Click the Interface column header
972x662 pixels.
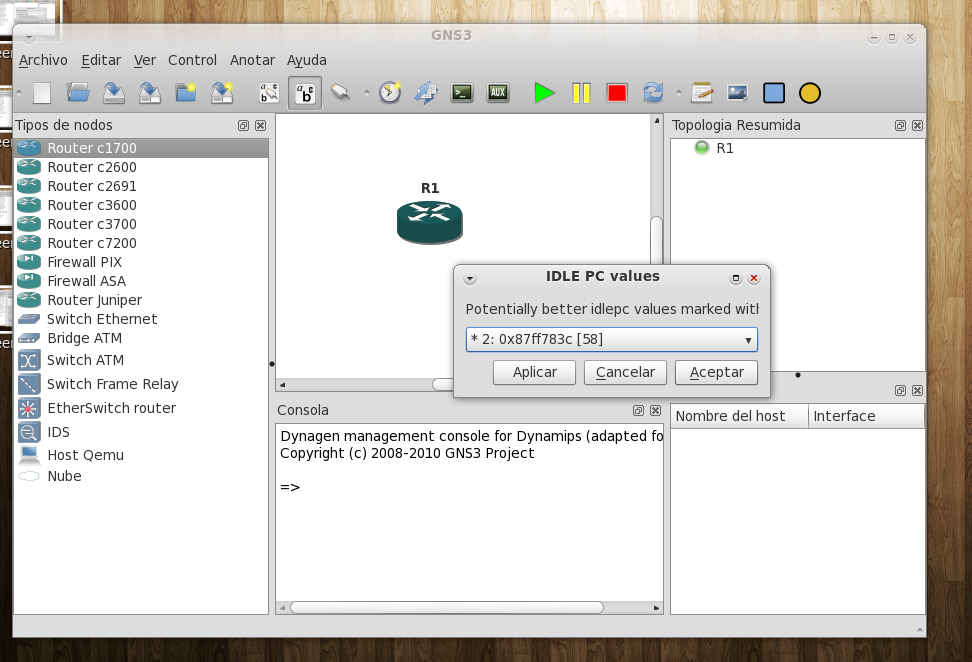[866, 417]
